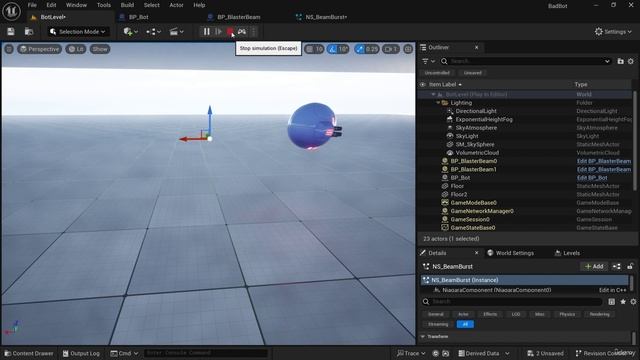Open the viewport options hamburger menu
Screen dimensions: 640x360
[x=9, y=49]
